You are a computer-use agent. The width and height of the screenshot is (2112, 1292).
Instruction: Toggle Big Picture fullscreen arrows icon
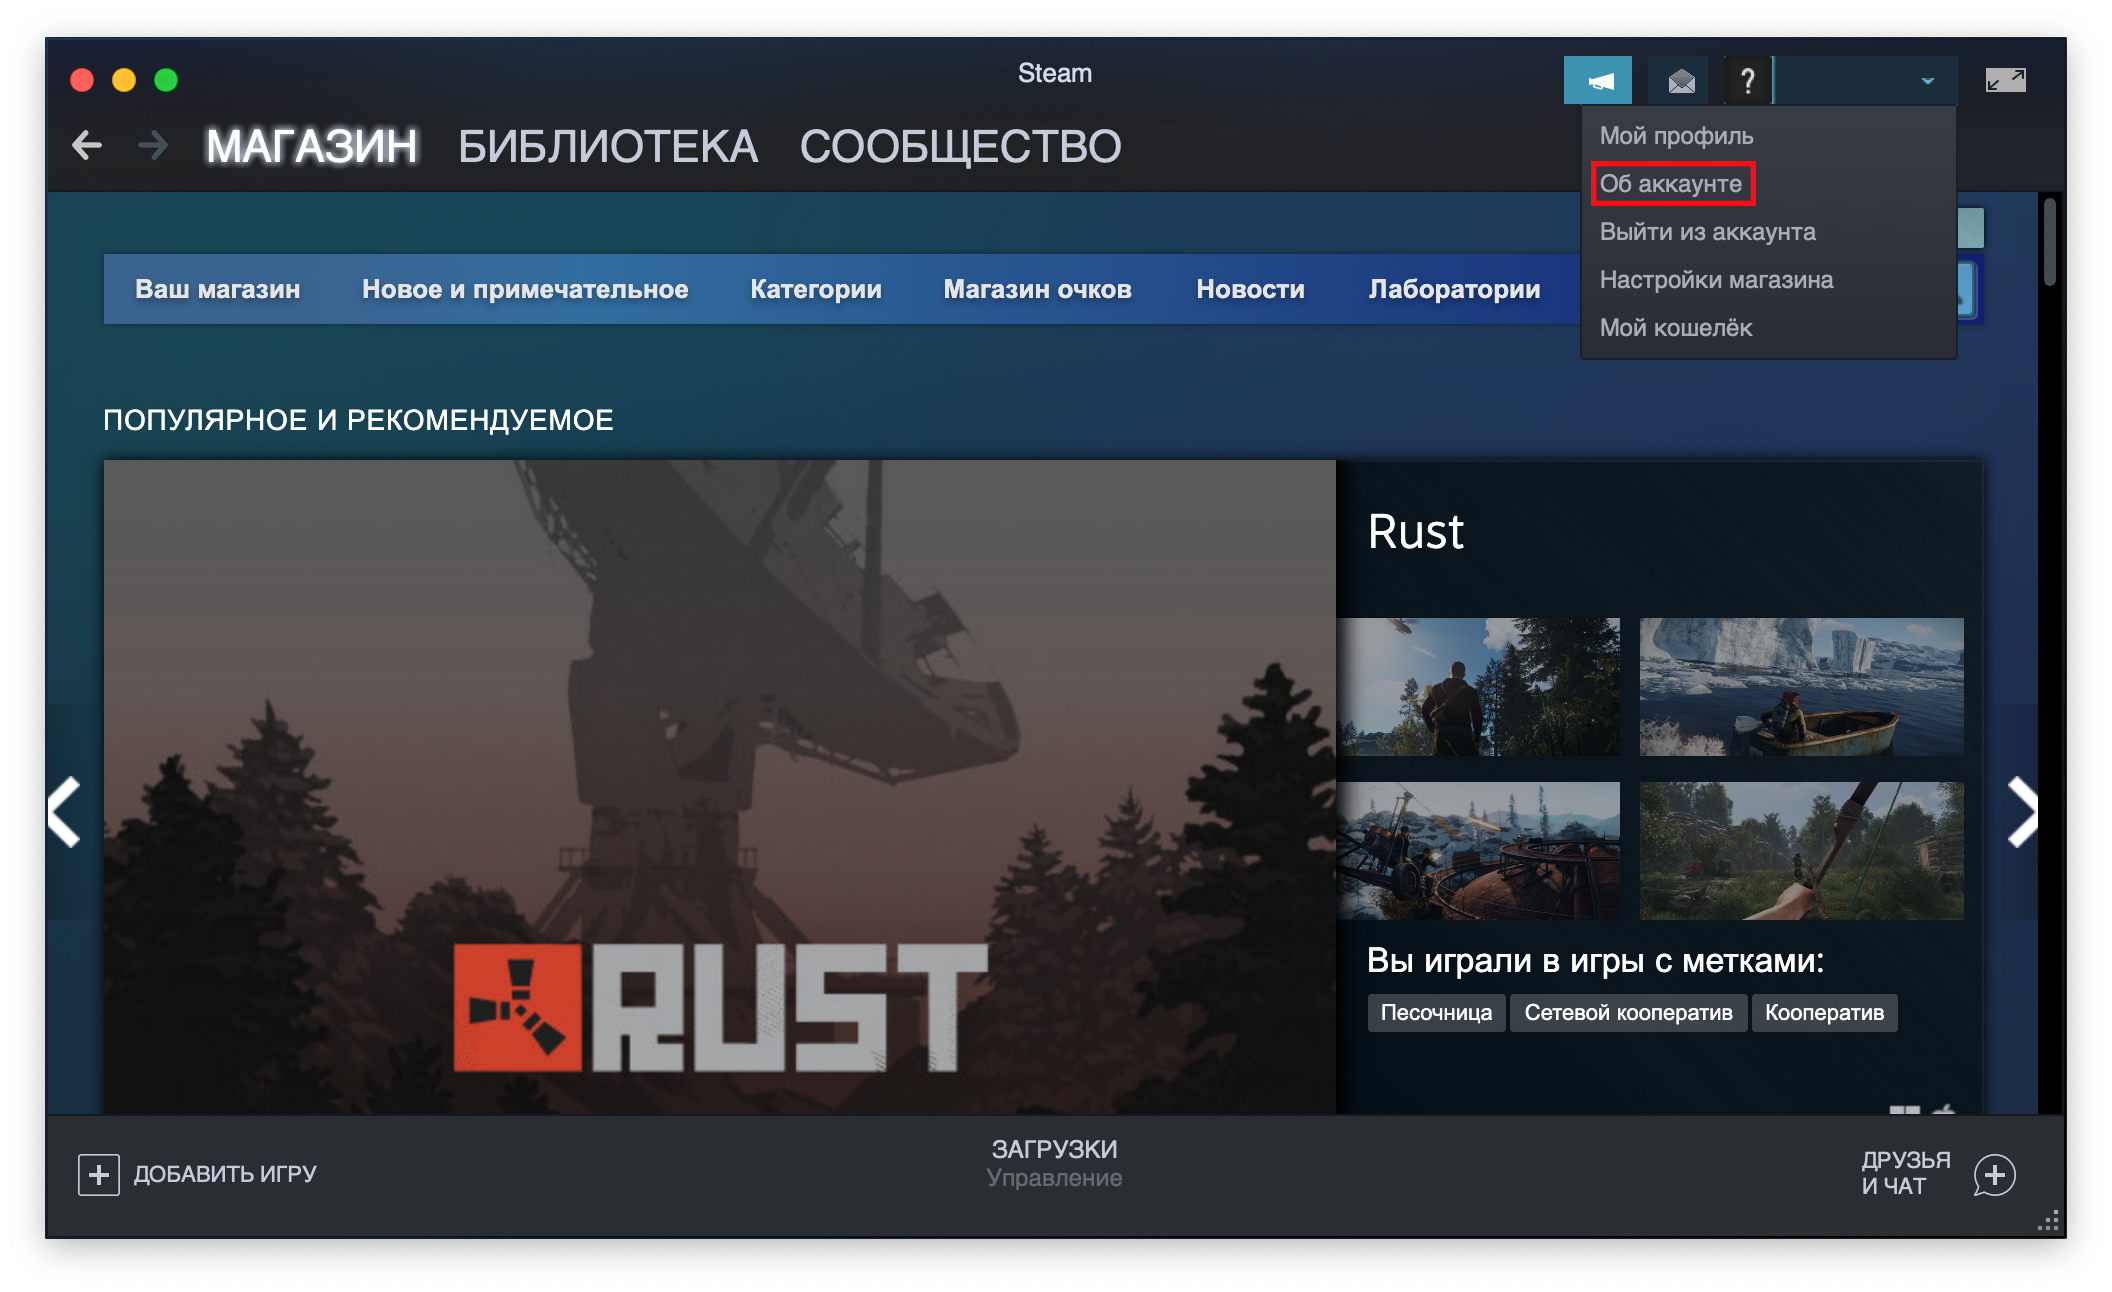[2005, 81]
